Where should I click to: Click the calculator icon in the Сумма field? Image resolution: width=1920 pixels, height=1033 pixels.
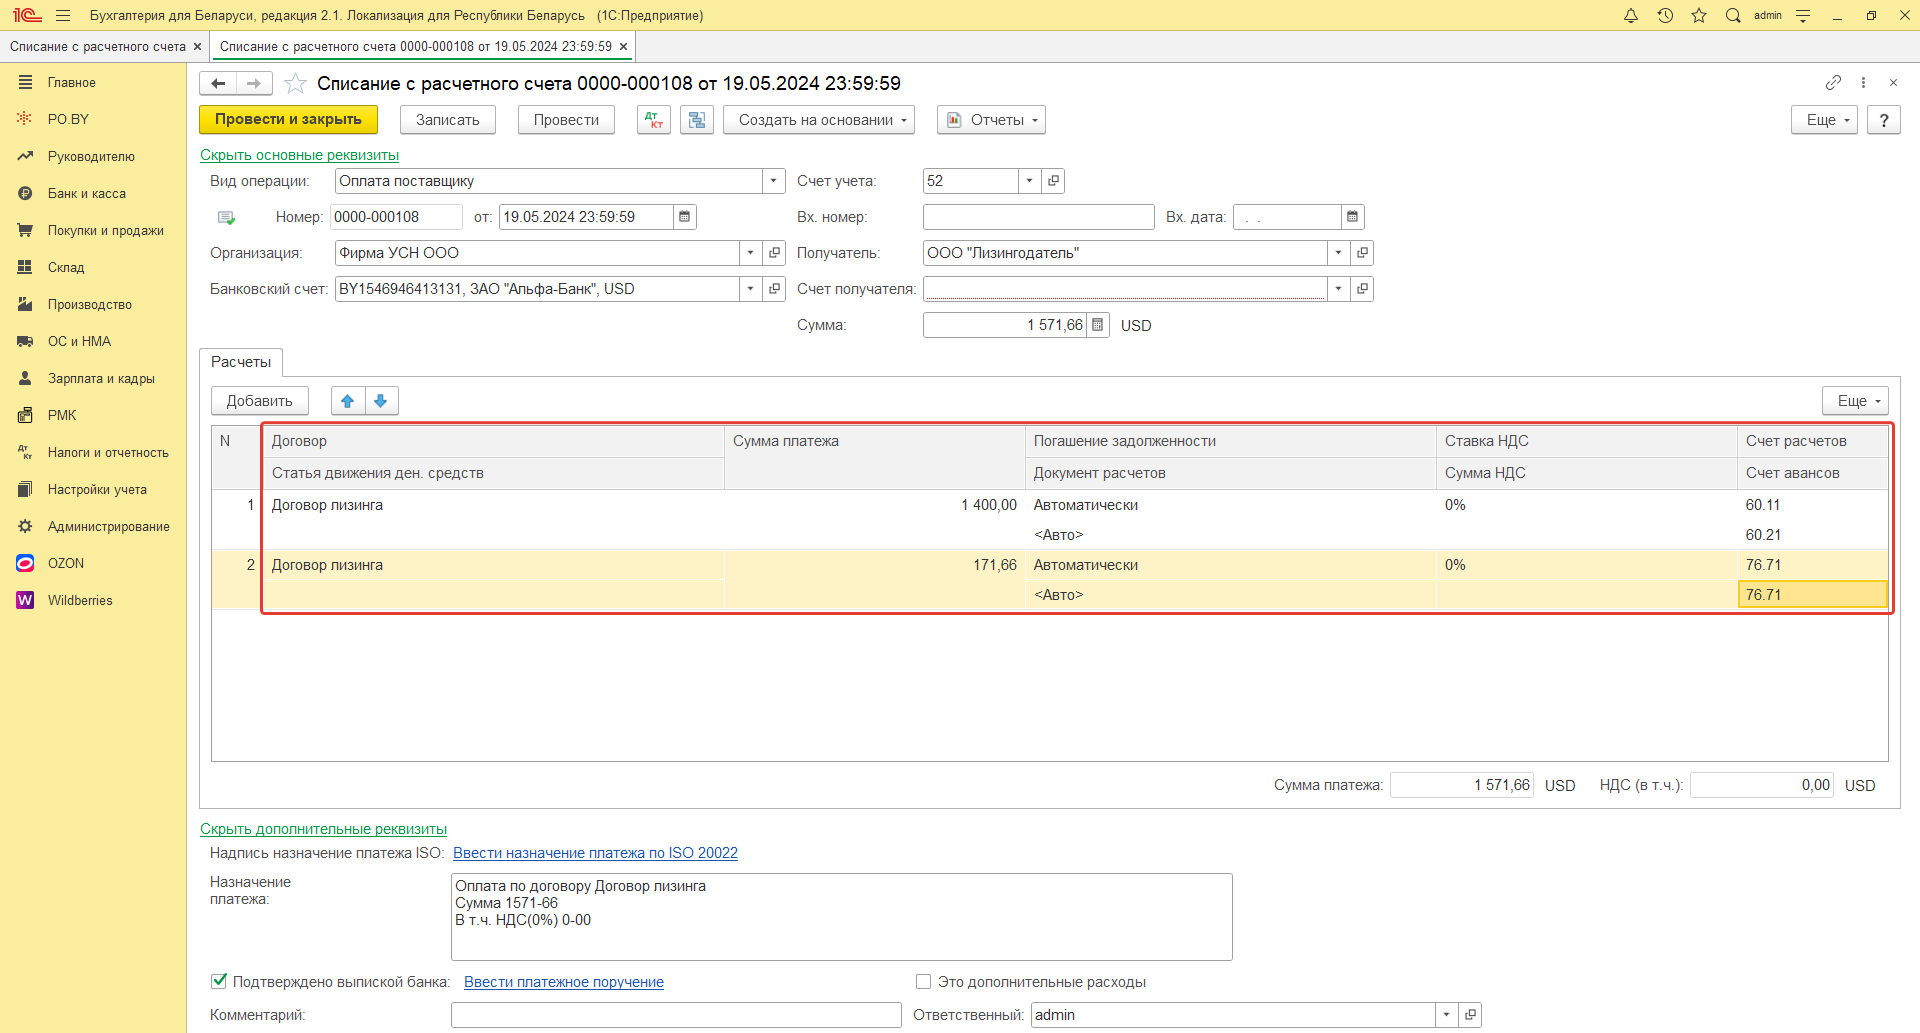(x=1097, y=325)
